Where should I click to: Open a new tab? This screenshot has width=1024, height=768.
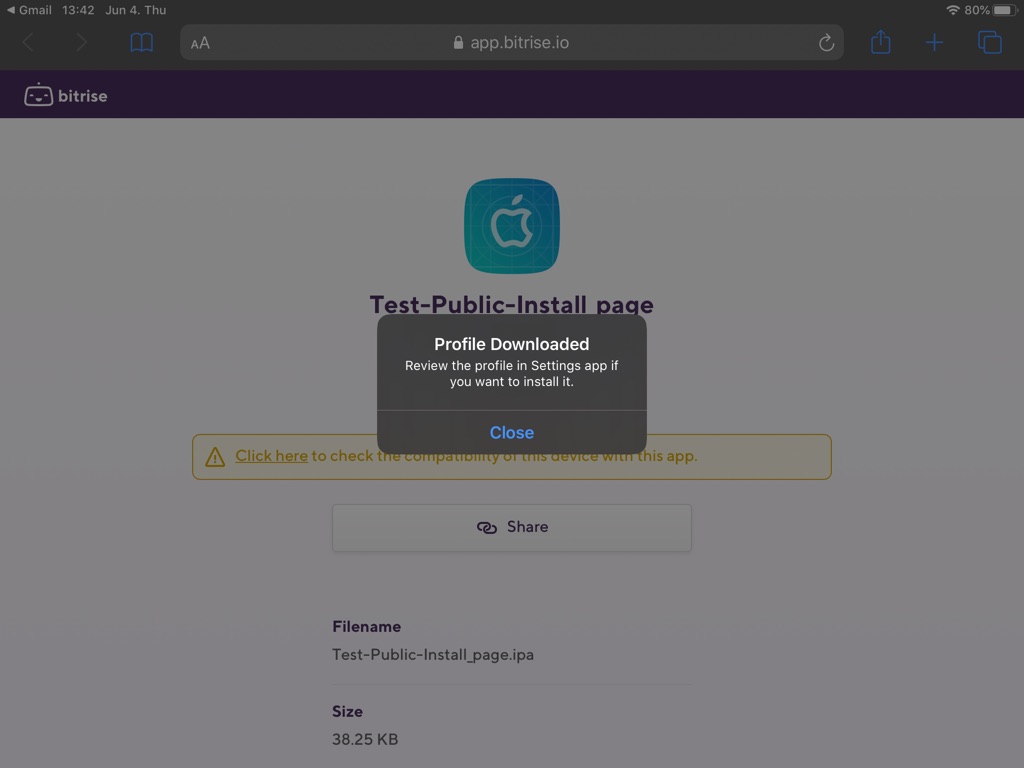click(x=934, y=42)
